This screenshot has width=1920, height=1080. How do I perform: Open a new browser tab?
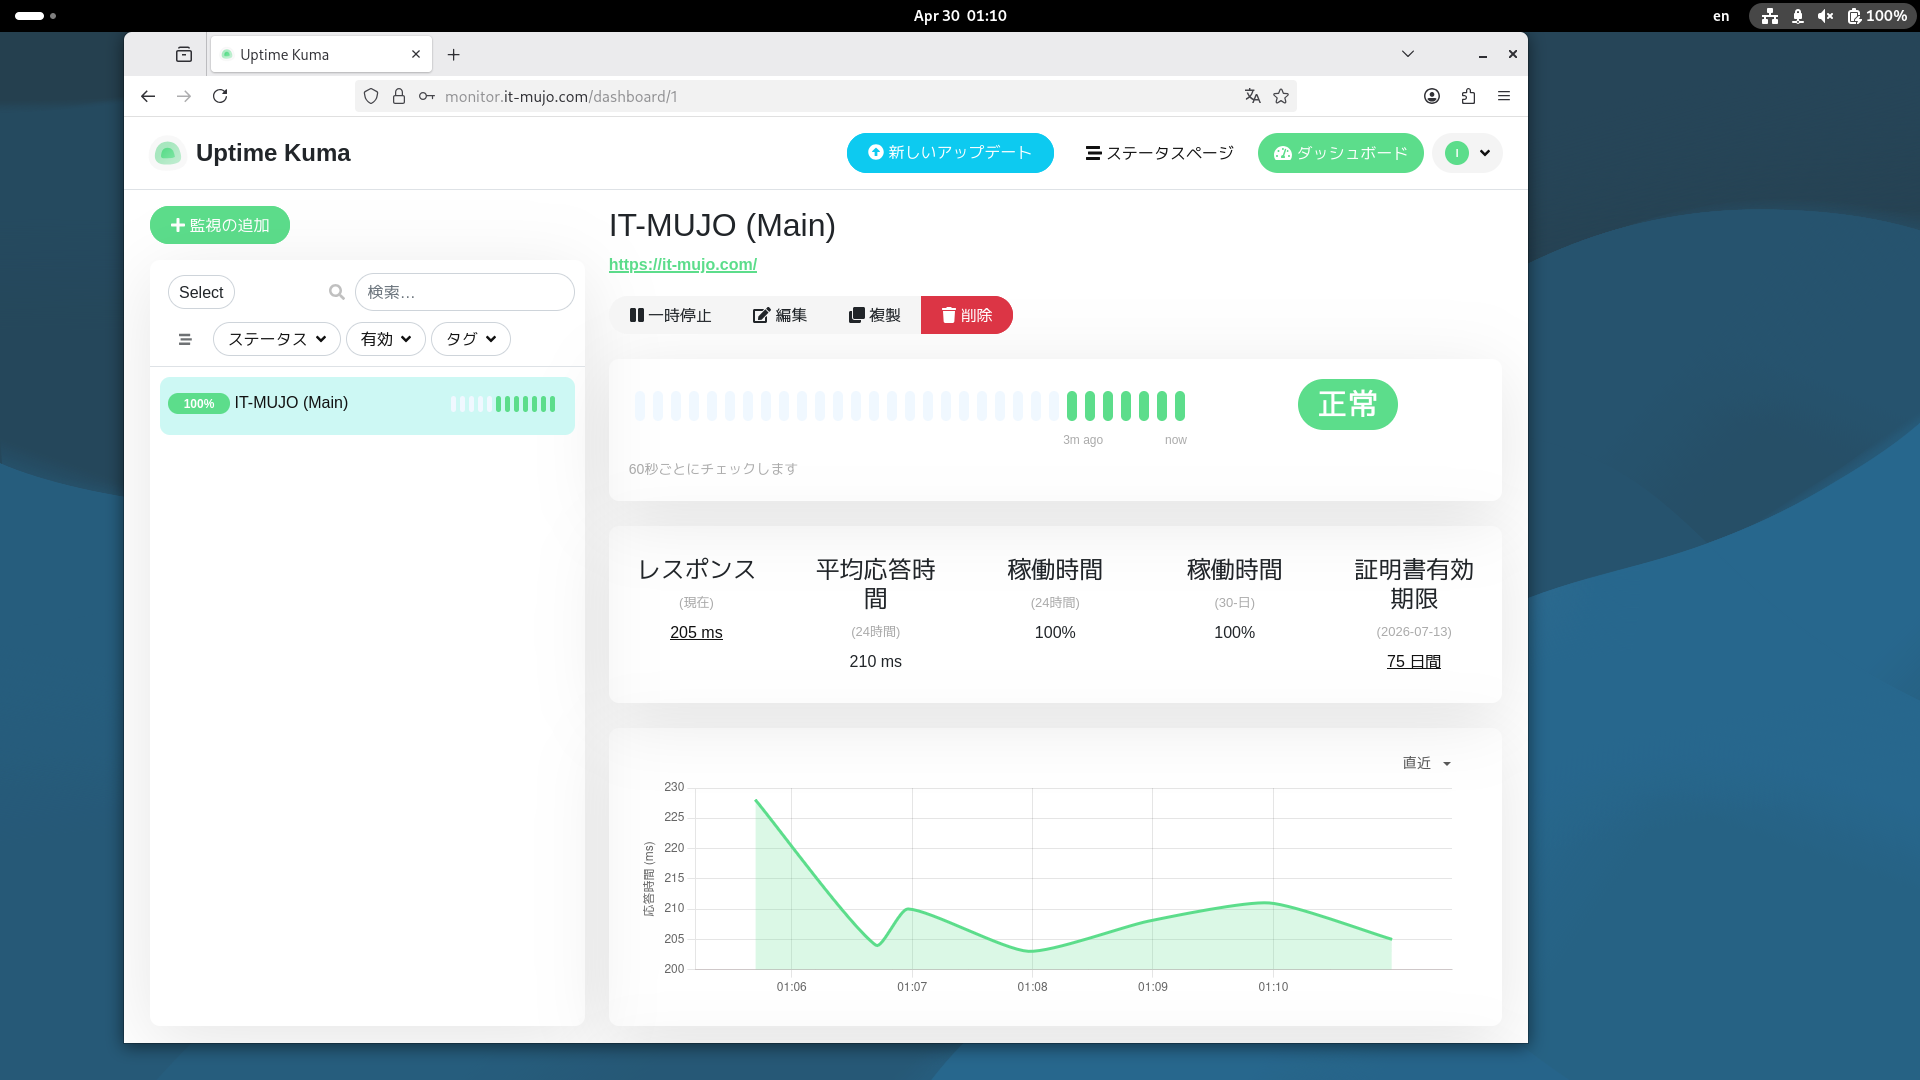[x=454, y=54]
